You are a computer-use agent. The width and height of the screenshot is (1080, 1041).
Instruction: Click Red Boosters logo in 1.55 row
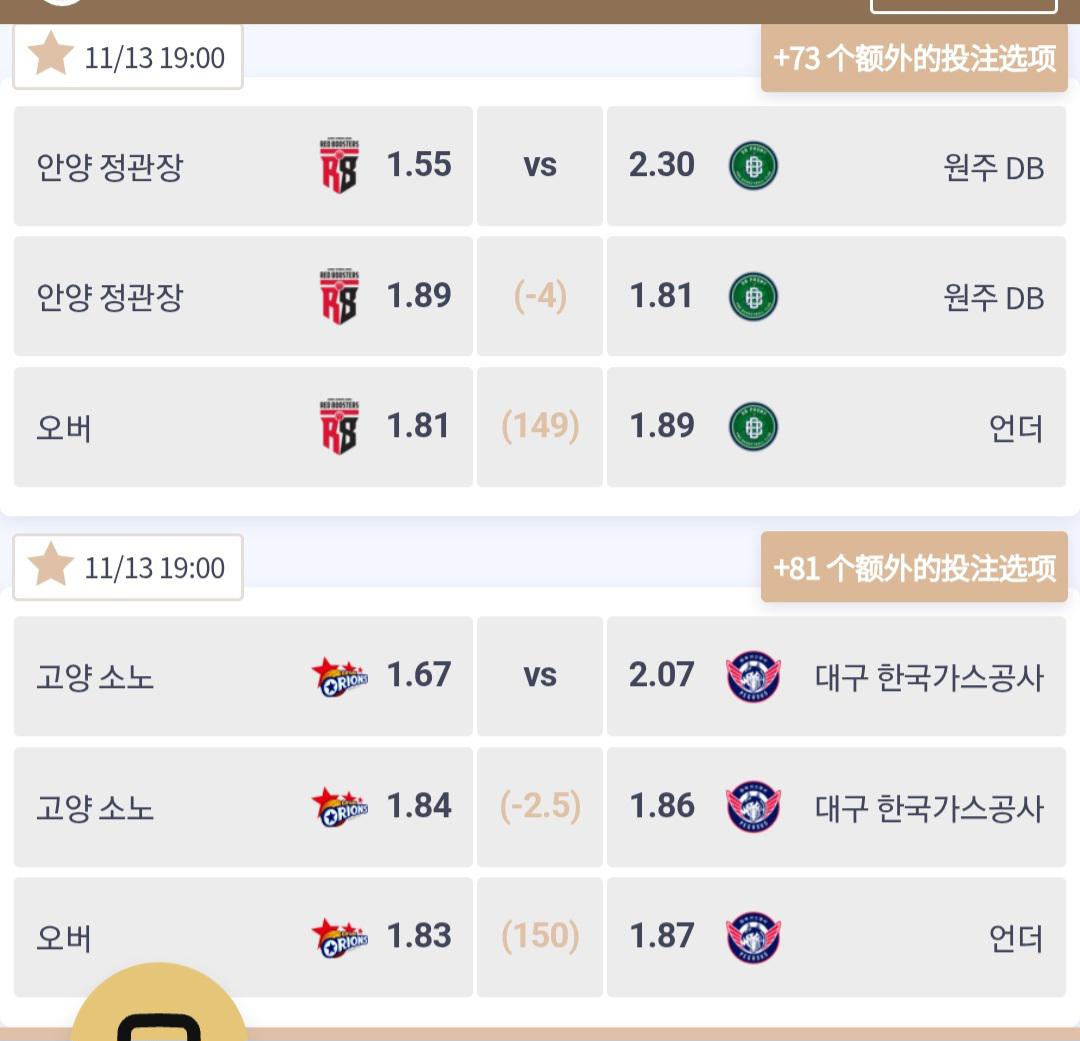[339, 166]
